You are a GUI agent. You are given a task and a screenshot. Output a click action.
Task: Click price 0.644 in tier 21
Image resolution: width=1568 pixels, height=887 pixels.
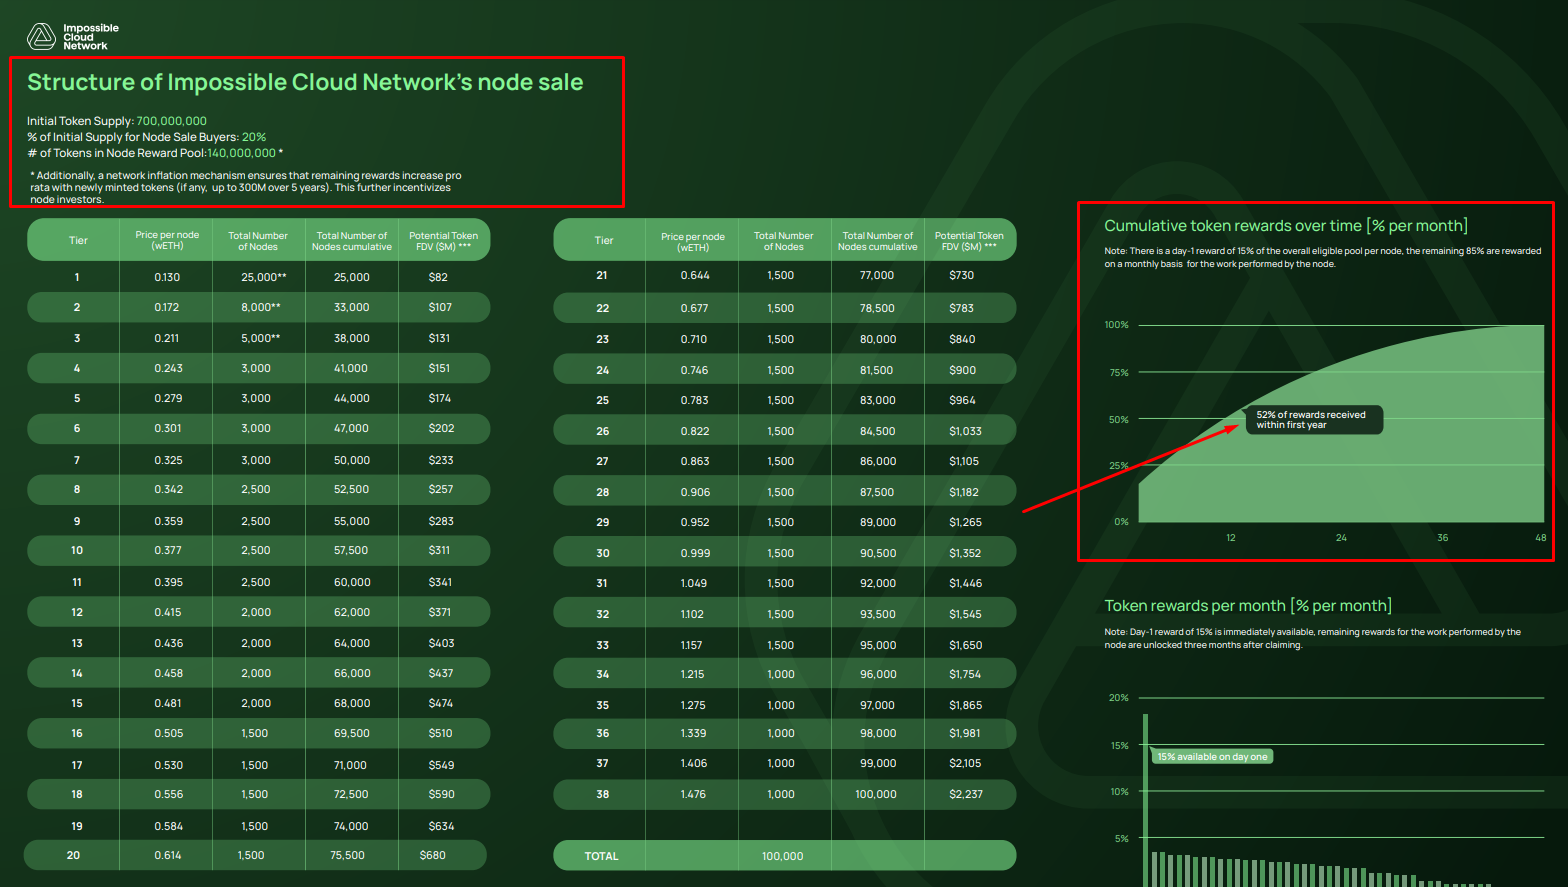tap(695, 275)
